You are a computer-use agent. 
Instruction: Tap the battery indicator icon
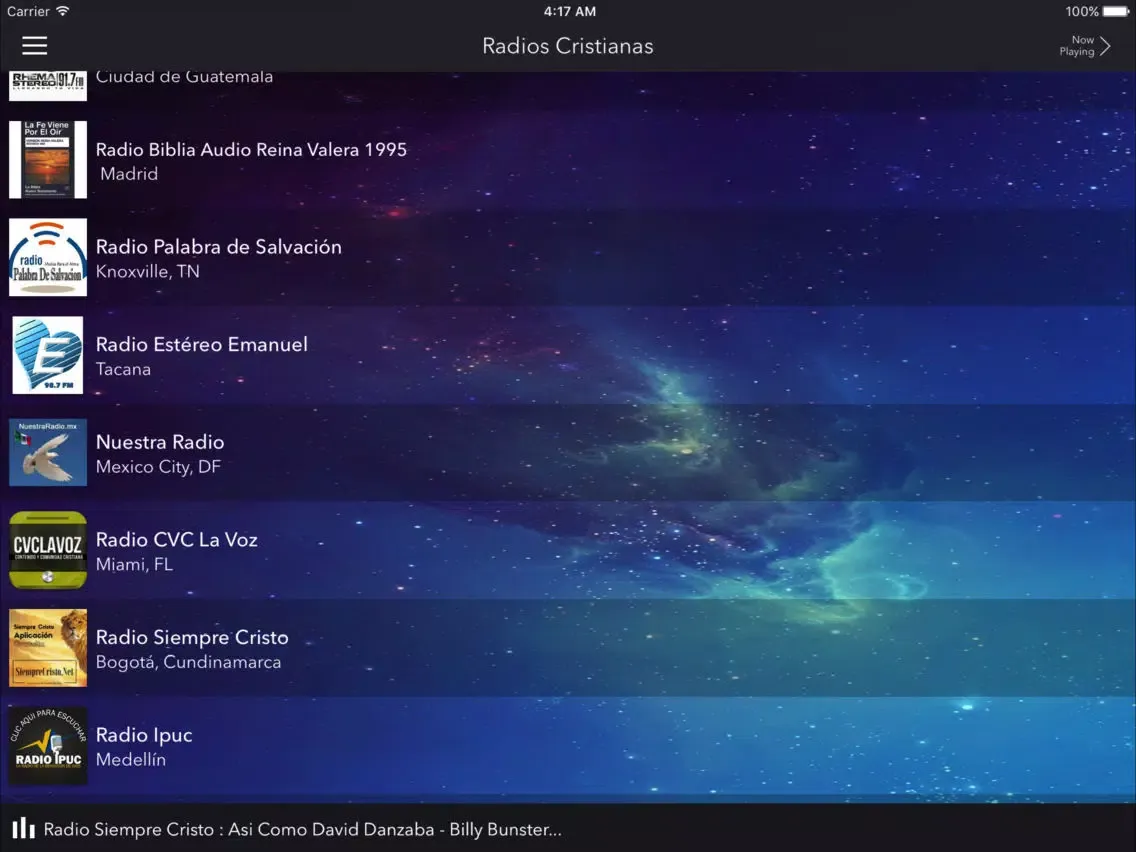click(1116, 12)
